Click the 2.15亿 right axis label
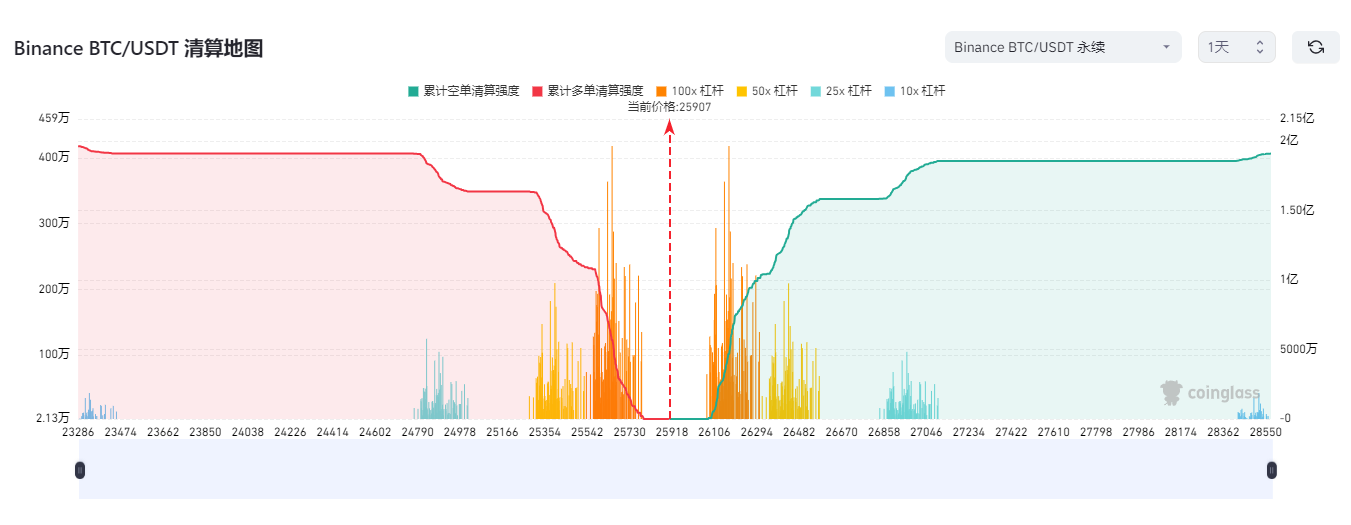The height and width of the screenshot is (525, 1351). [x=1297, y=119]
